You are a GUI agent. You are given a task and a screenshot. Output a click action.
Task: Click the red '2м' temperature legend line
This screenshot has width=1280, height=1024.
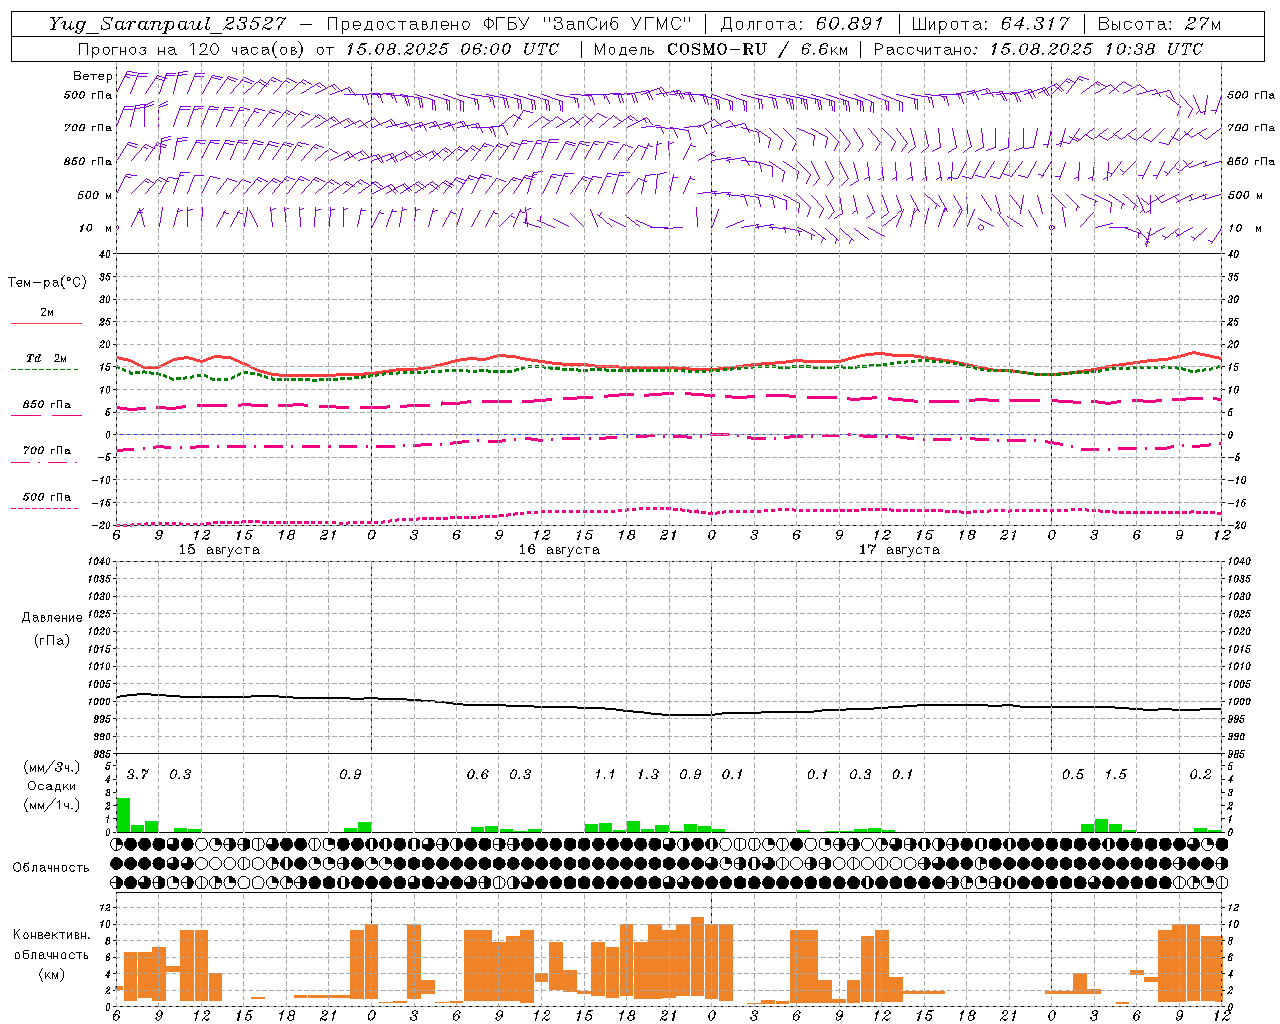(x=46, y=324)
